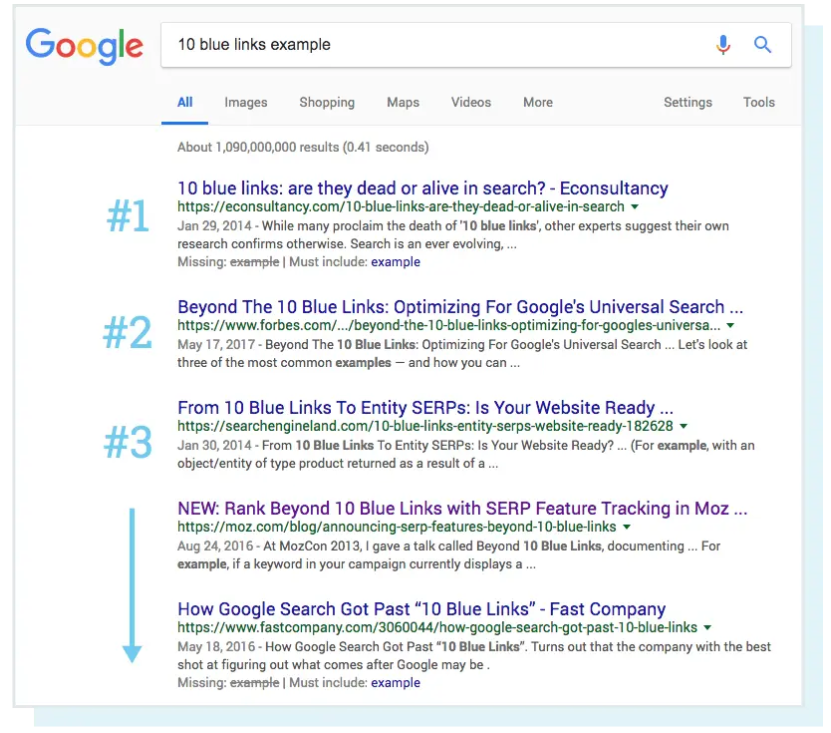Image resolution: width=831 pixels, height=733 pixels.
Task: Click the moz.com/blog green URL text
Action: point(396,527)
